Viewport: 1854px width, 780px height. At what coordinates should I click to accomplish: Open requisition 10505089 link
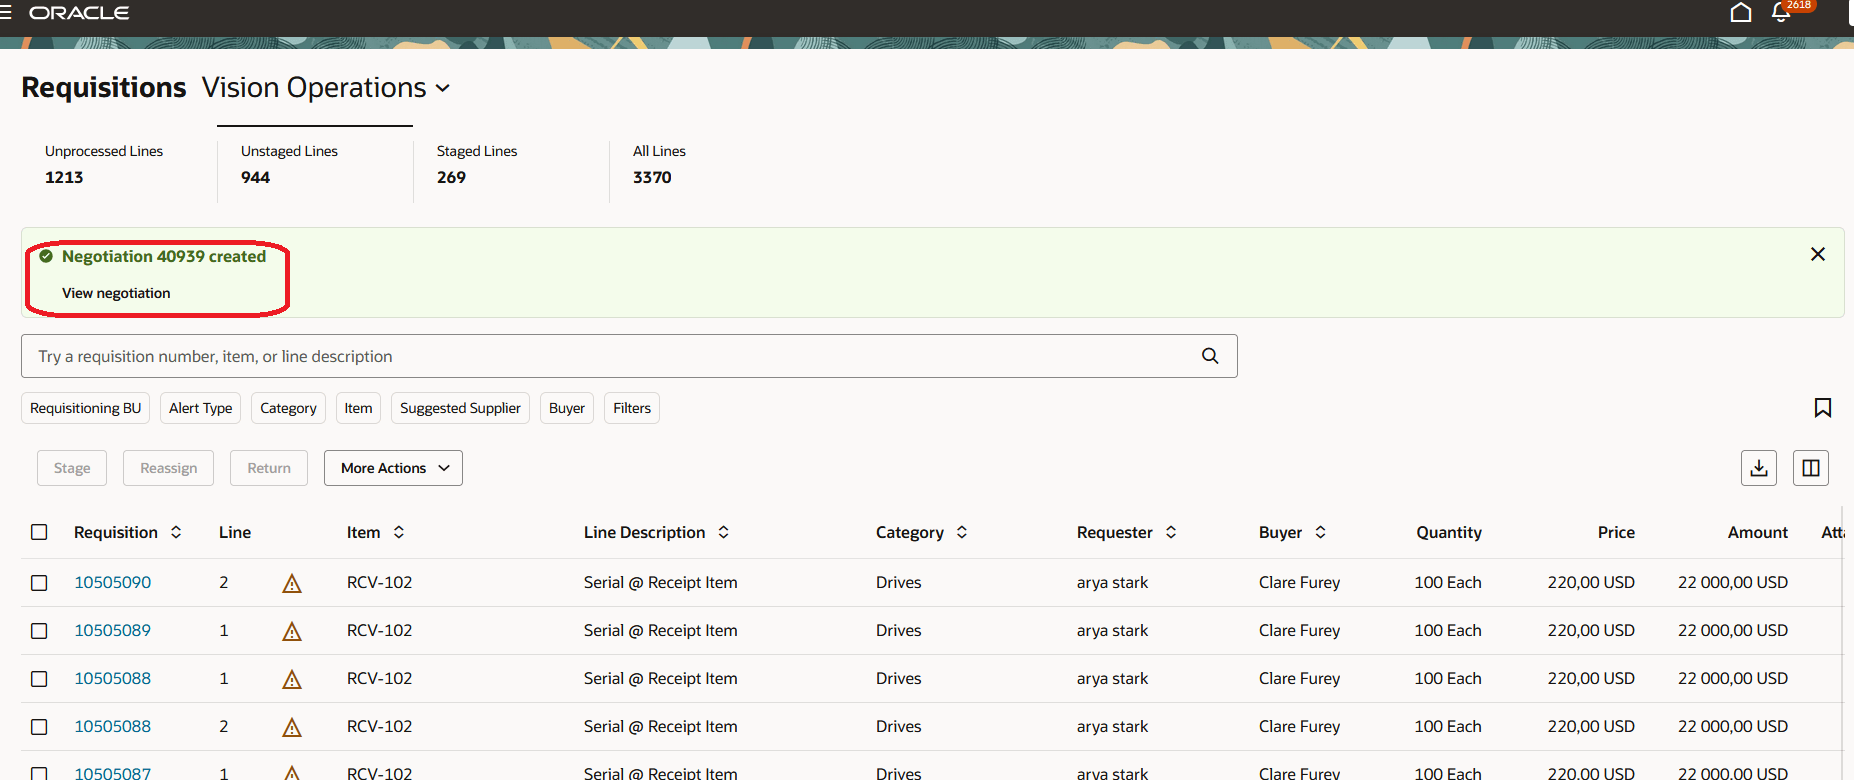113,630
